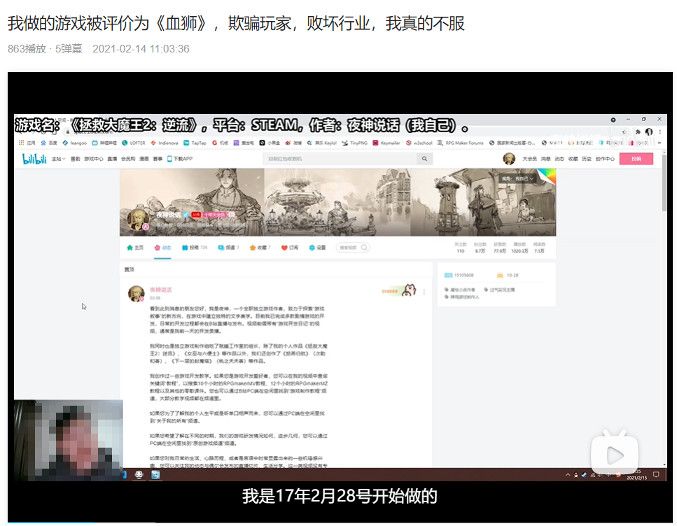The image size is (677, 526).
Task: Open the 会员购 nav link
Action: 128,159
